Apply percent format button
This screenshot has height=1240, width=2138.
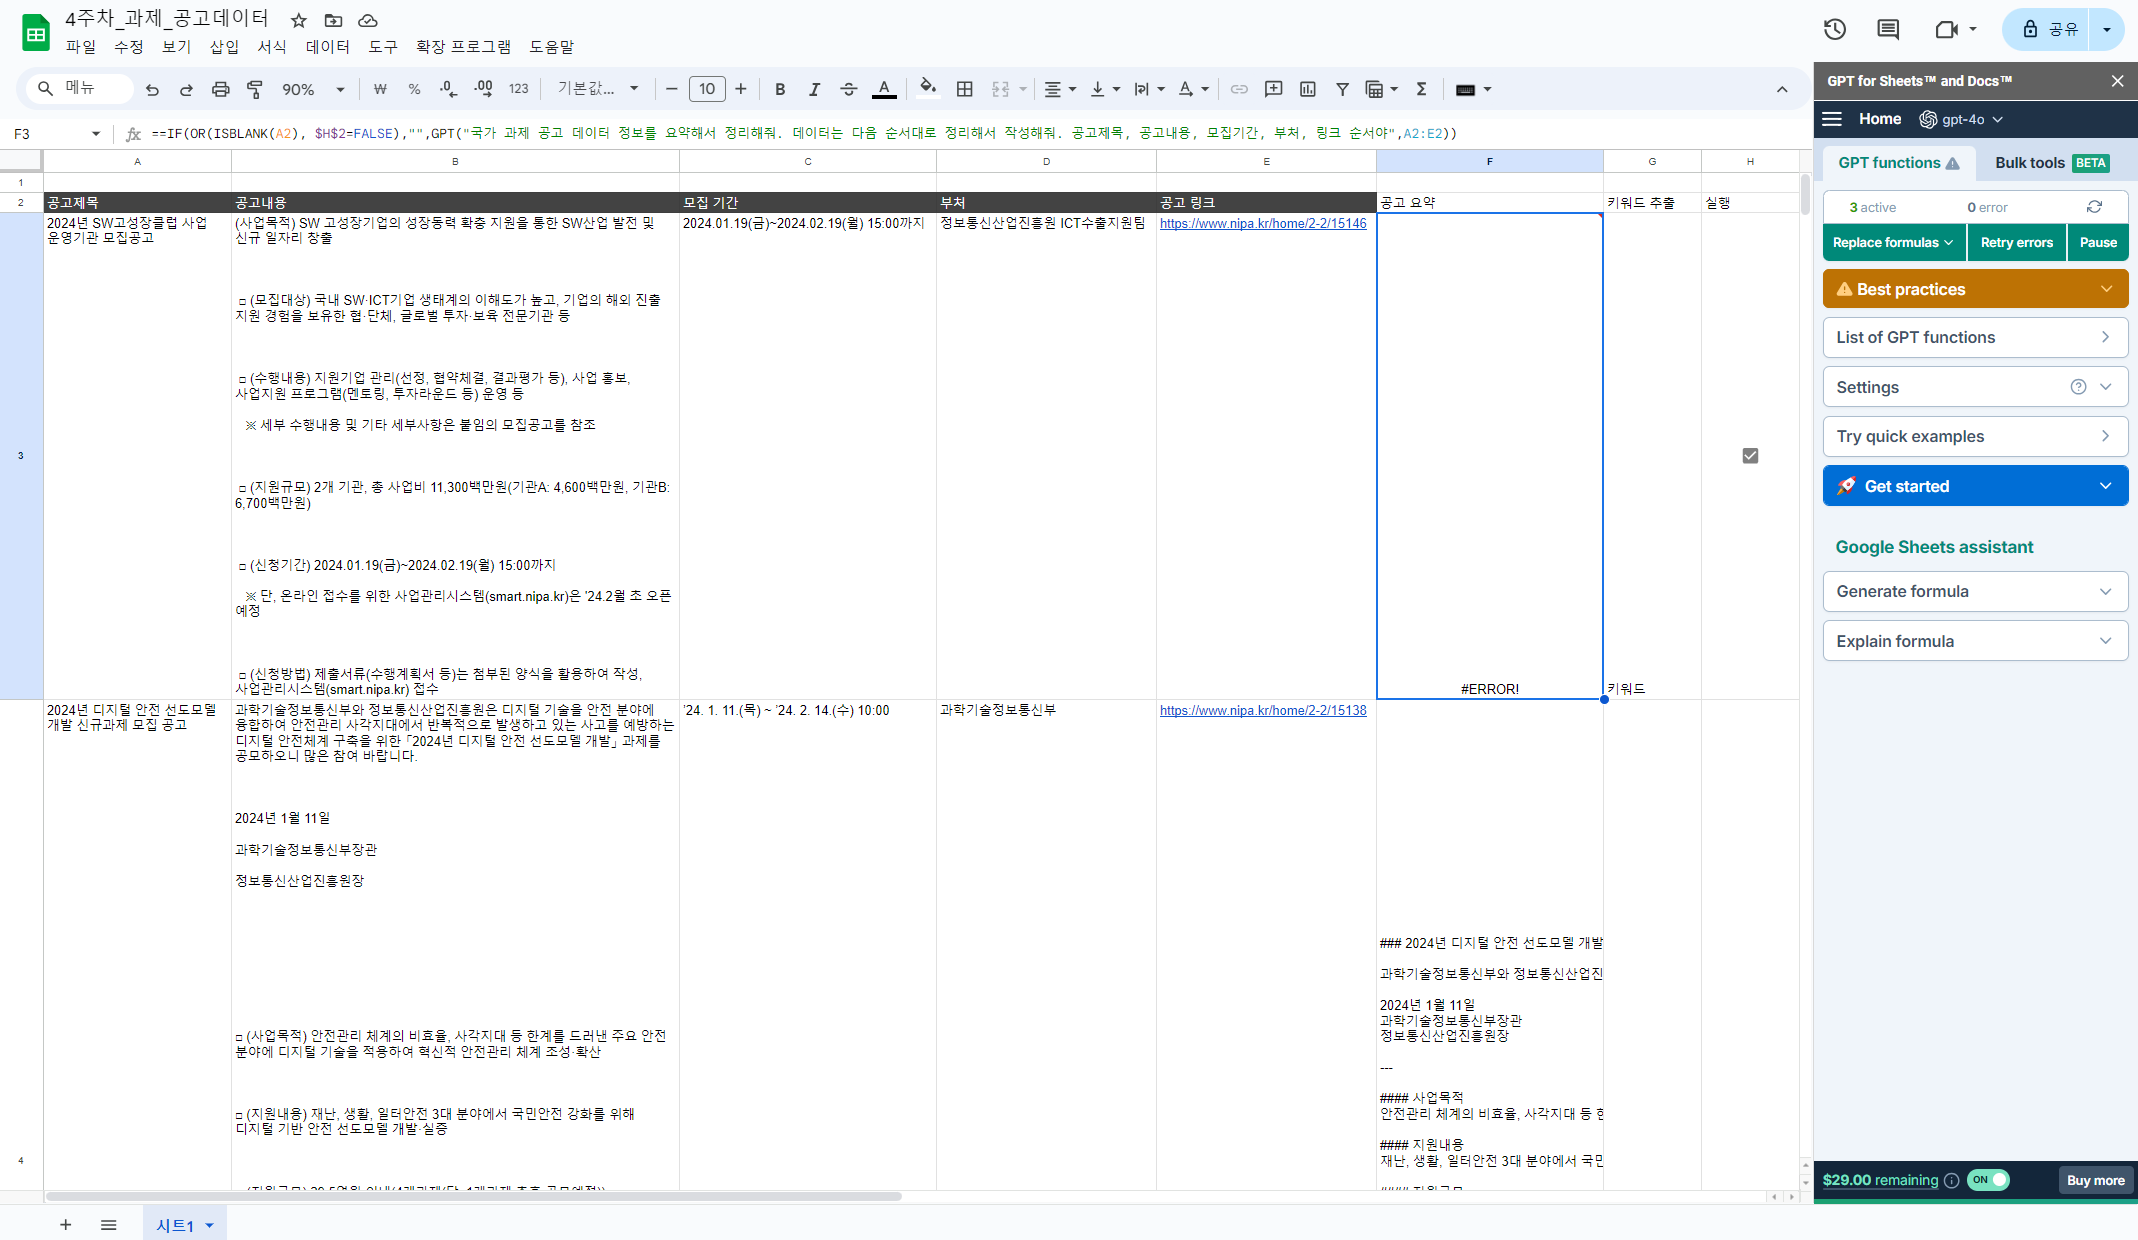click(x=414, y=90)
